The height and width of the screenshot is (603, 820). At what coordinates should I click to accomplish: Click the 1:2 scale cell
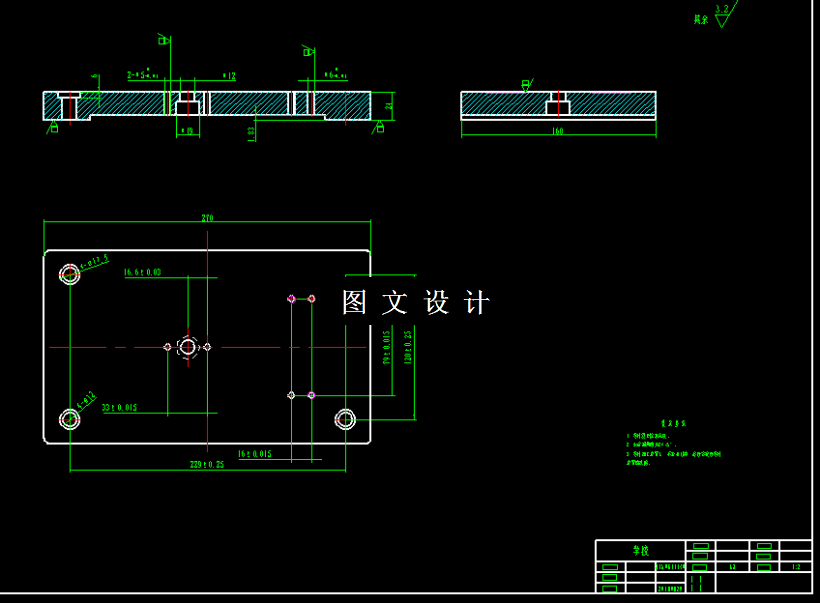[x=796, y=567]
